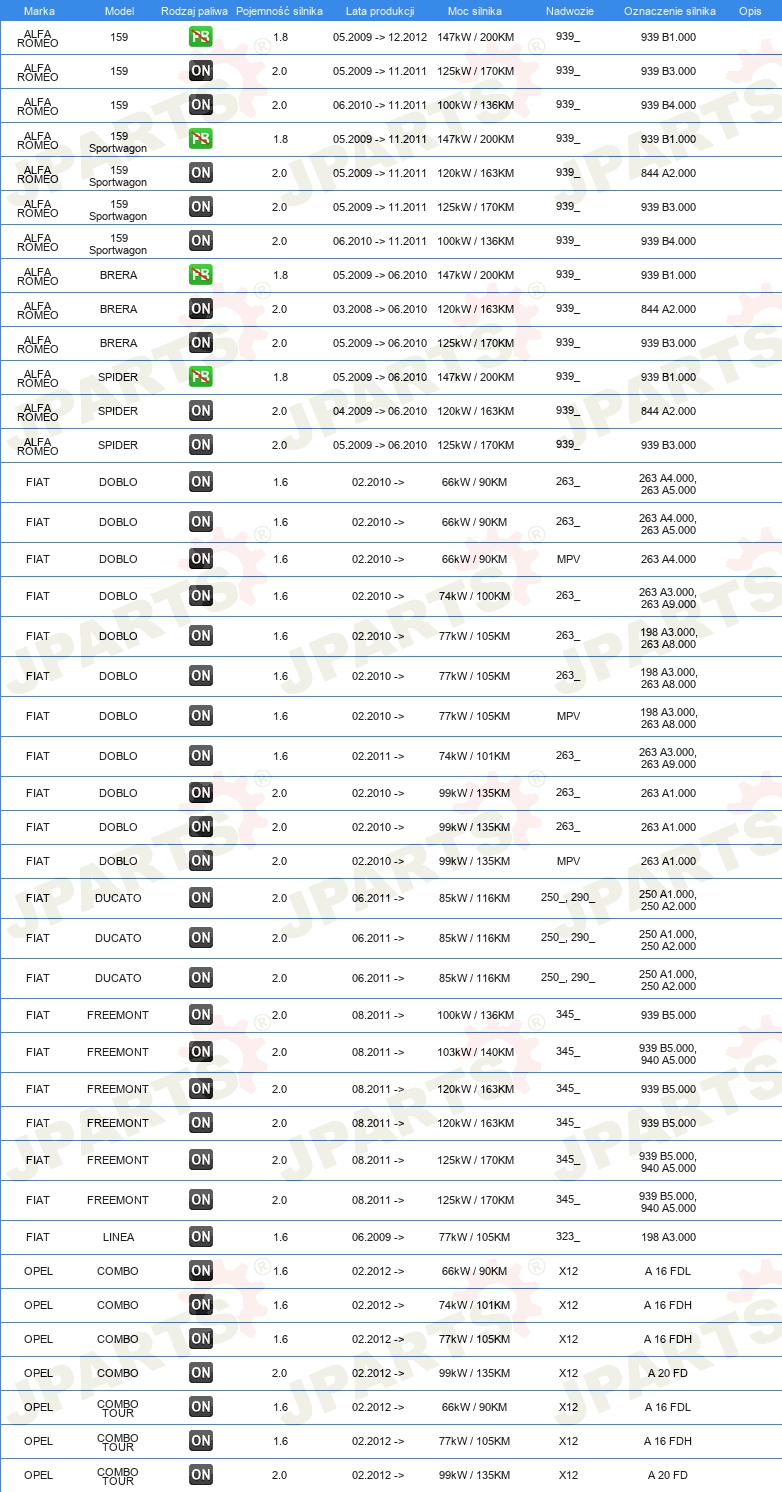Click ON diesel icon in 159 Sportwagon 163KM row
The height and width of the screenshot is (1492, 782).
coord(201,173)
